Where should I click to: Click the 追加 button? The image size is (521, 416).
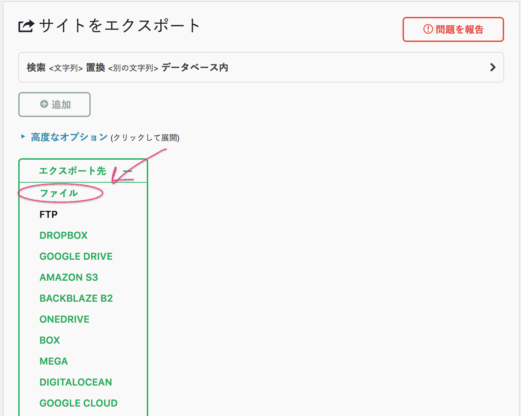point(54,104)
